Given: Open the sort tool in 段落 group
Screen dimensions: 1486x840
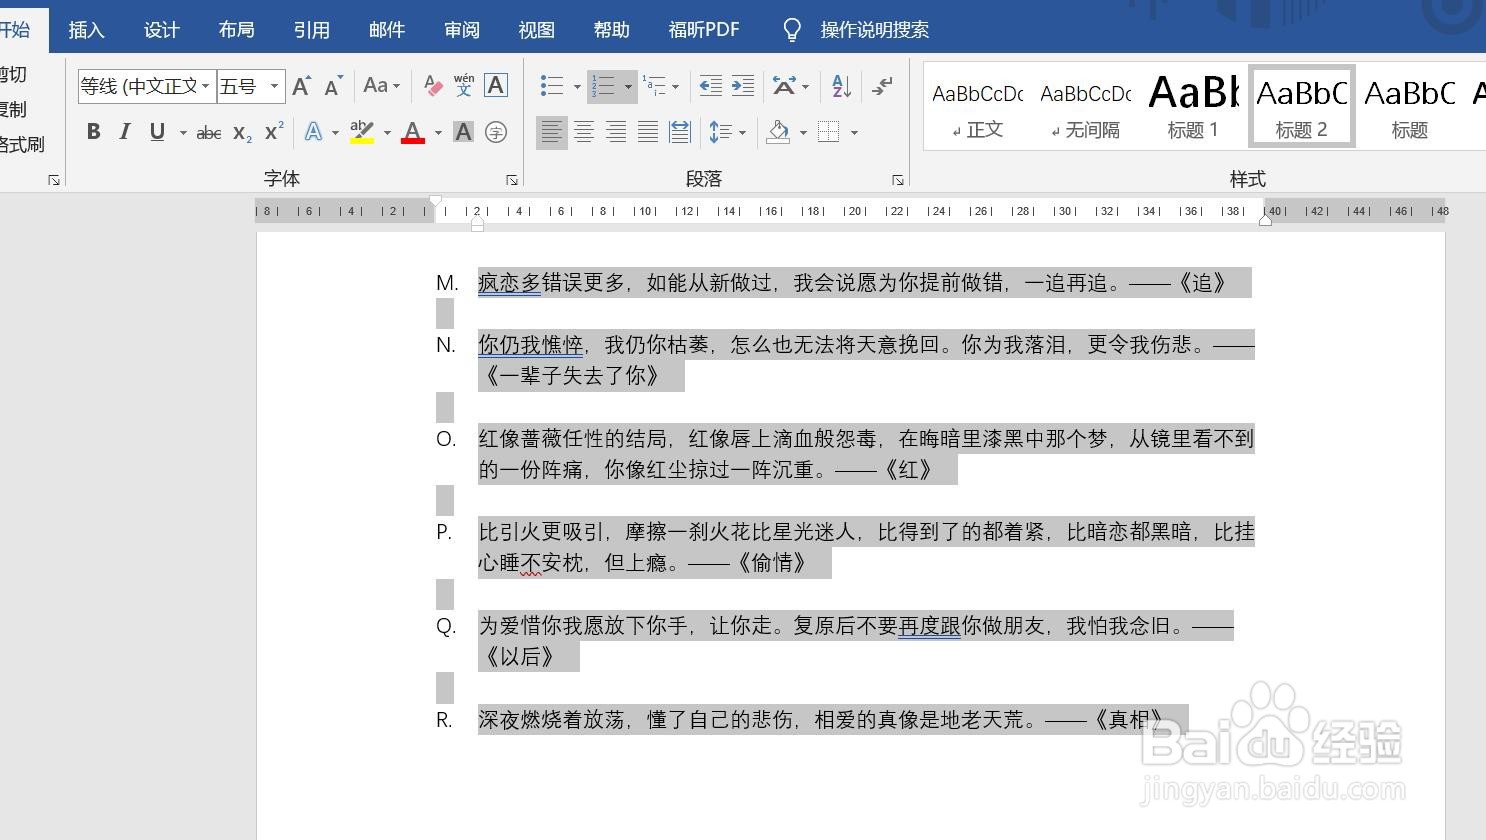Looking at the screenshot, I should (x=839, y=86).
